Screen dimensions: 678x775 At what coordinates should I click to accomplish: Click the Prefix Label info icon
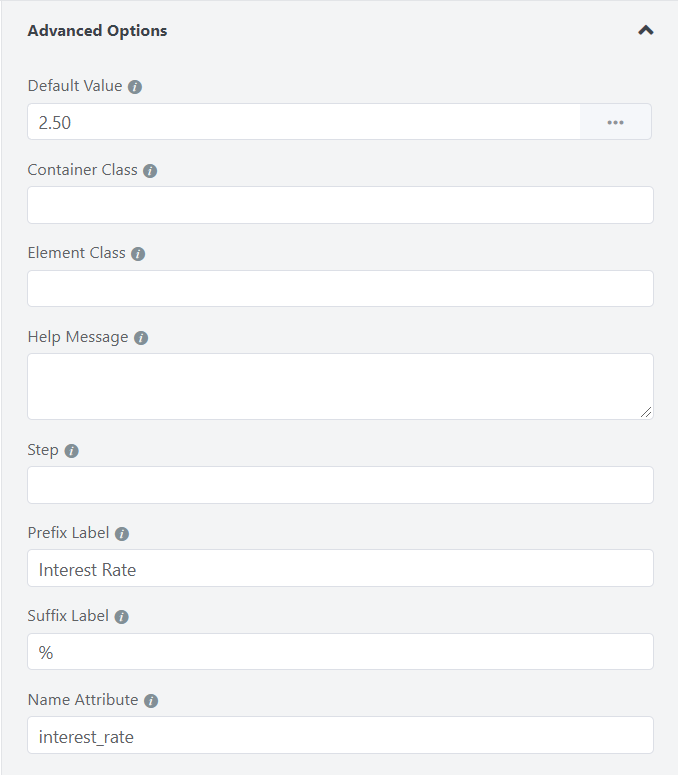click(x=122, y=534)
